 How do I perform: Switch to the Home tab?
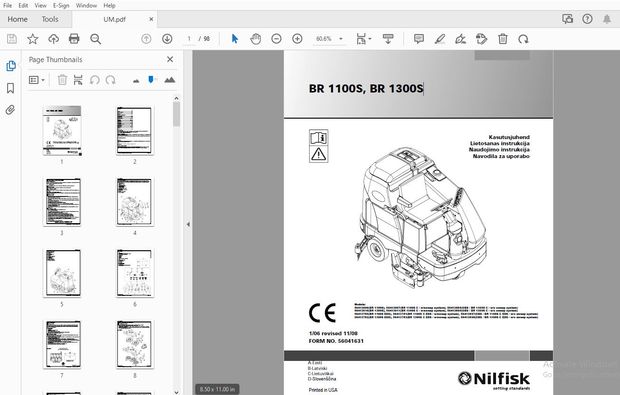tap(17, 19)
